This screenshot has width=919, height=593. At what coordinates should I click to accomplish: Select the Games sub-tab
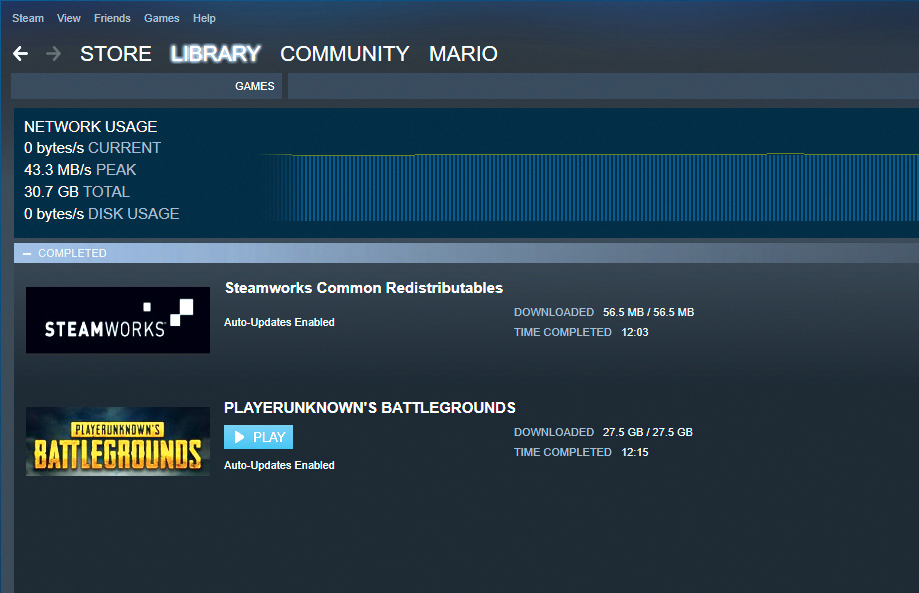(x=254, y=86)
